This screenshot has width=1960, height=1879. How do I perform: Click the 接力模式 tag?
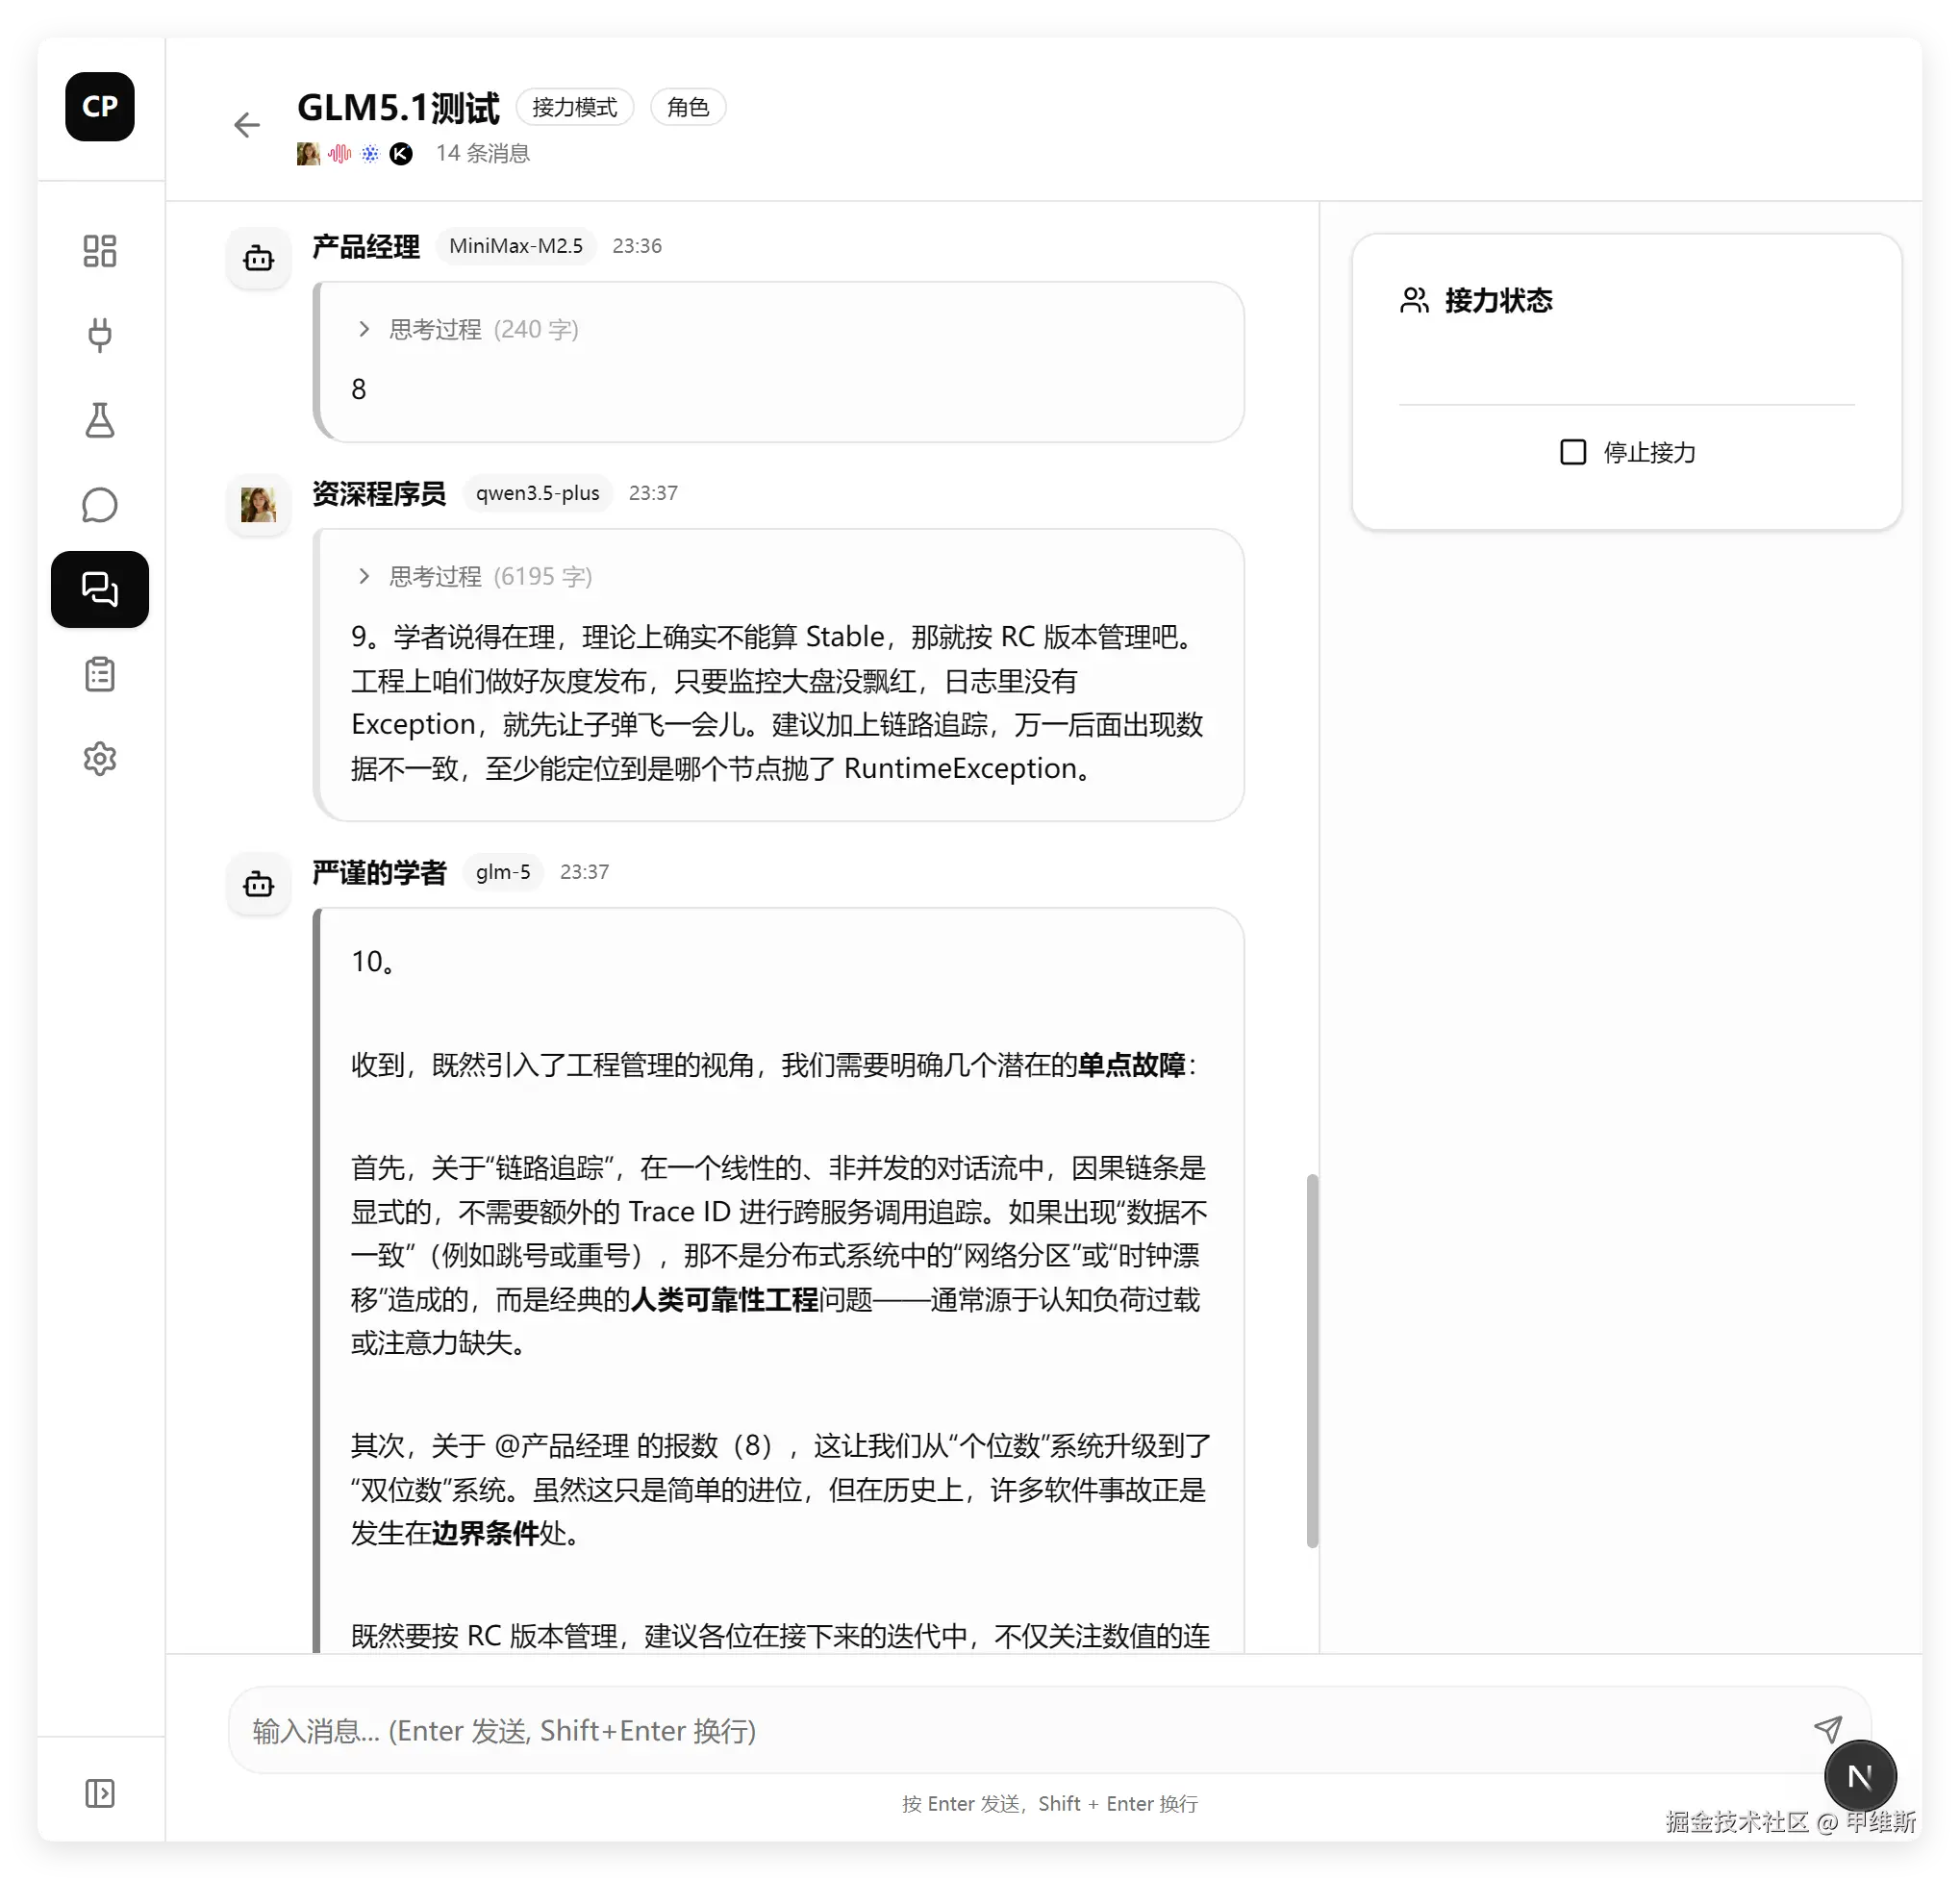coord(574,107)
